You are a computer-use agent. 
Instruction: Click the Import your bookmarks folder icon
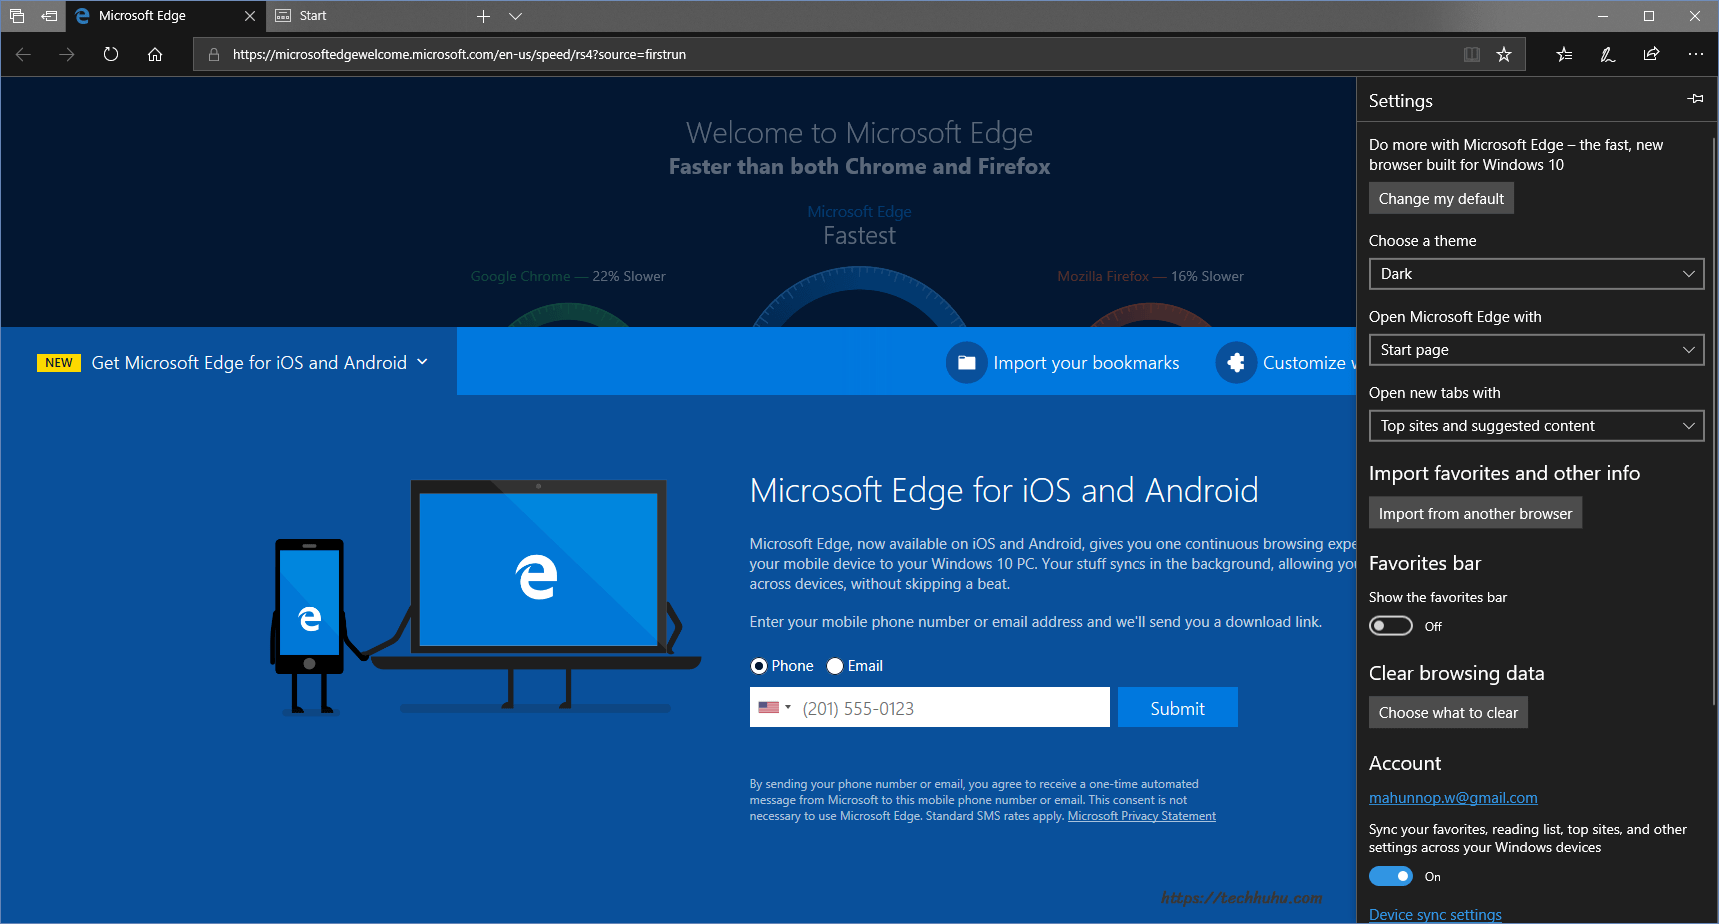point(966,362)
